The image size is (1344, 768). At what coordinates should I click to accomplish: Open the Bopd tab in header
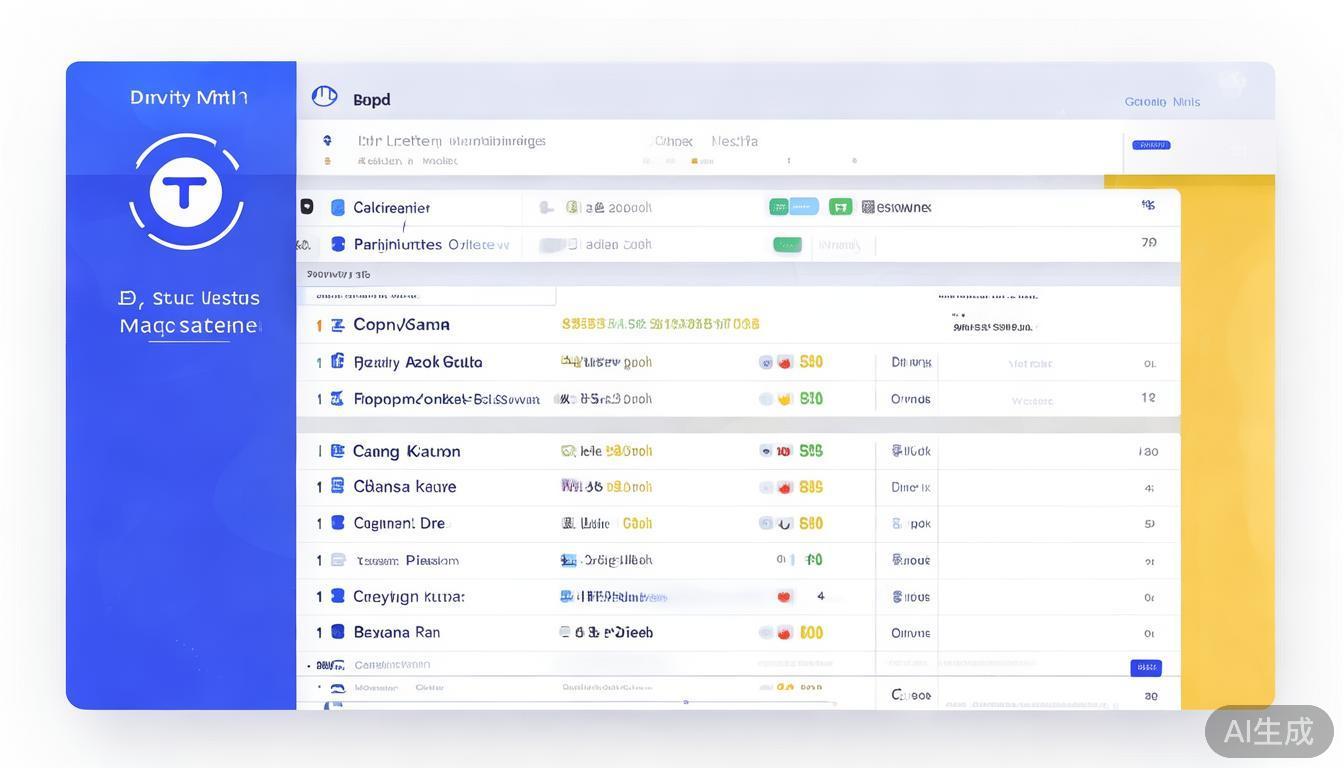[x=371, y=100]
